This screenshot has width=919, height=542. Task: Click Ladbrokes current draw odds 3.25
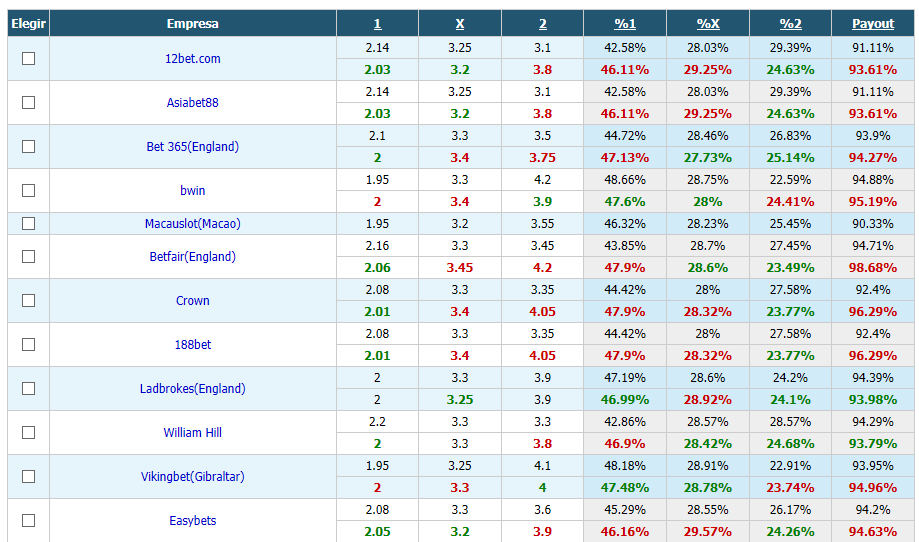460,400
